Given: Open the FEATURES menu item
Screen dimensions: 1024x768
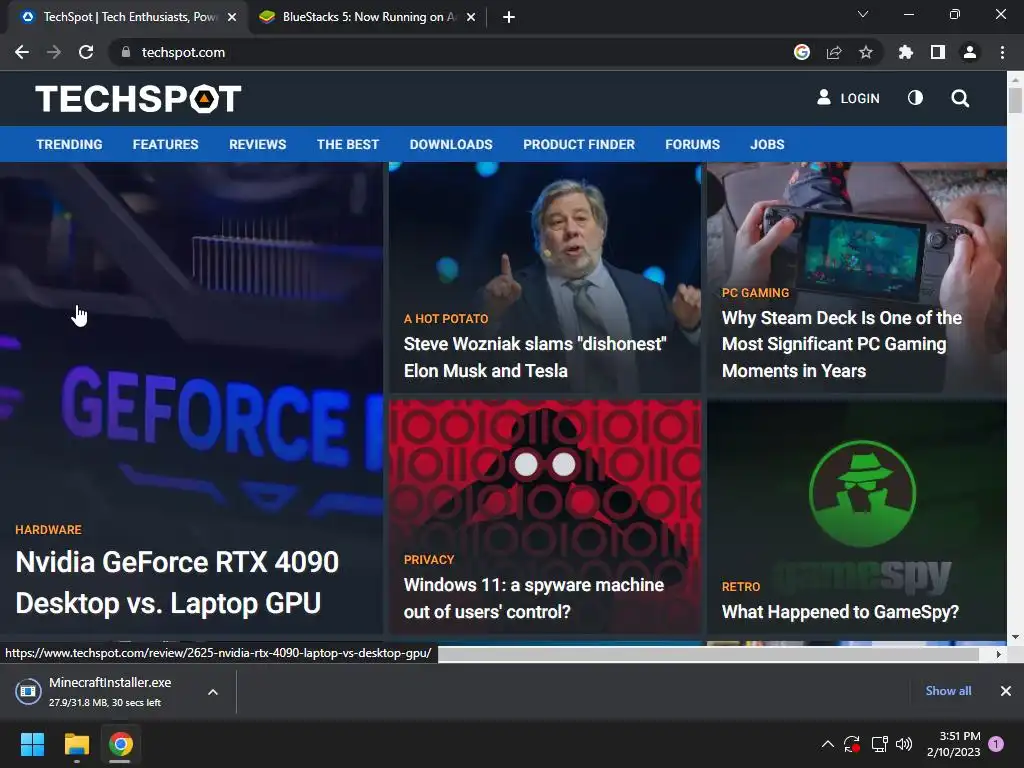Looking at the screenshot, I should (165, 144).
